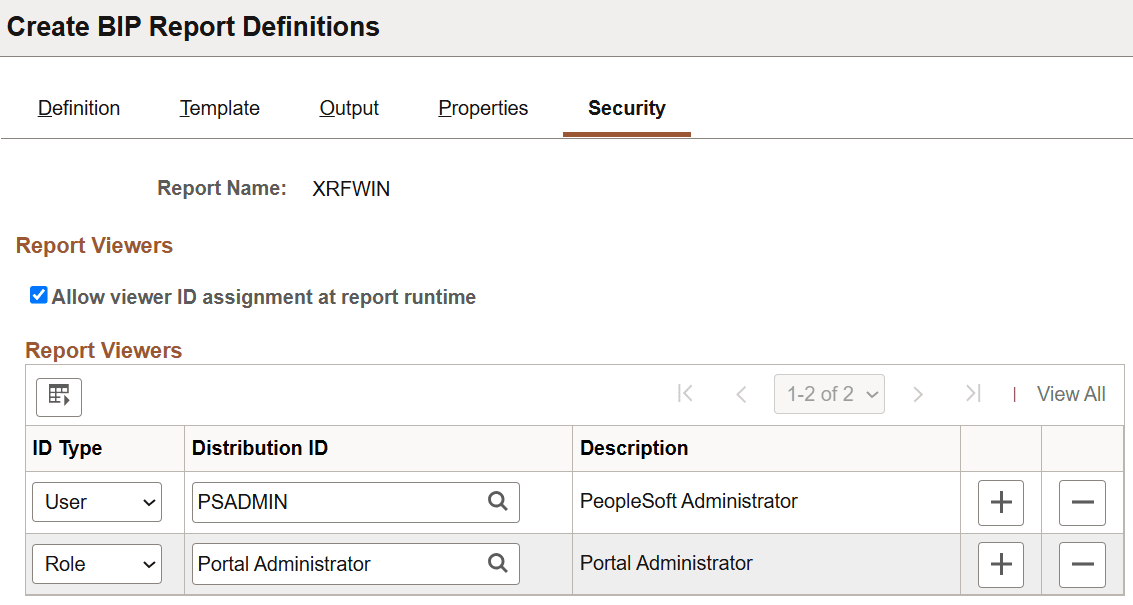Open the grid personalization icon

pos(58,397)
